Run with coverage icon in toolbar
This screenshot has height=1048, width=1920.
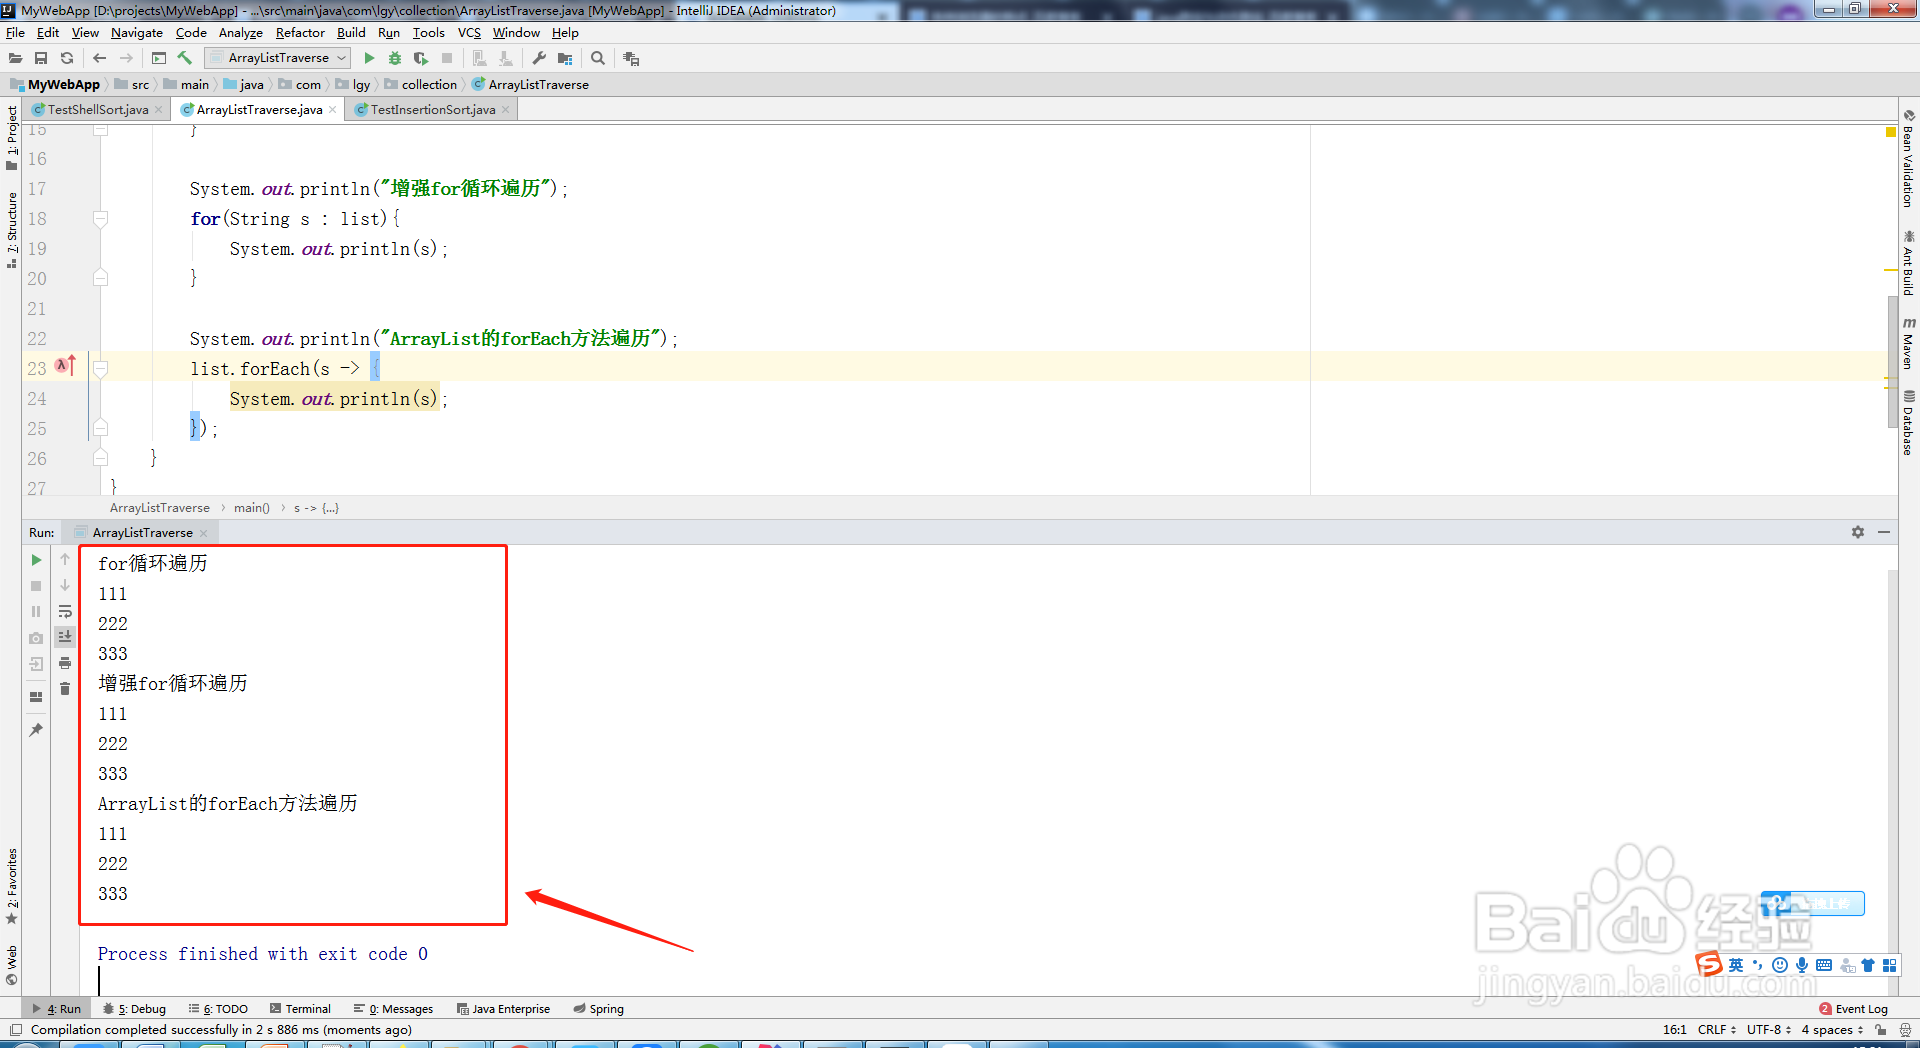point(421,58)
